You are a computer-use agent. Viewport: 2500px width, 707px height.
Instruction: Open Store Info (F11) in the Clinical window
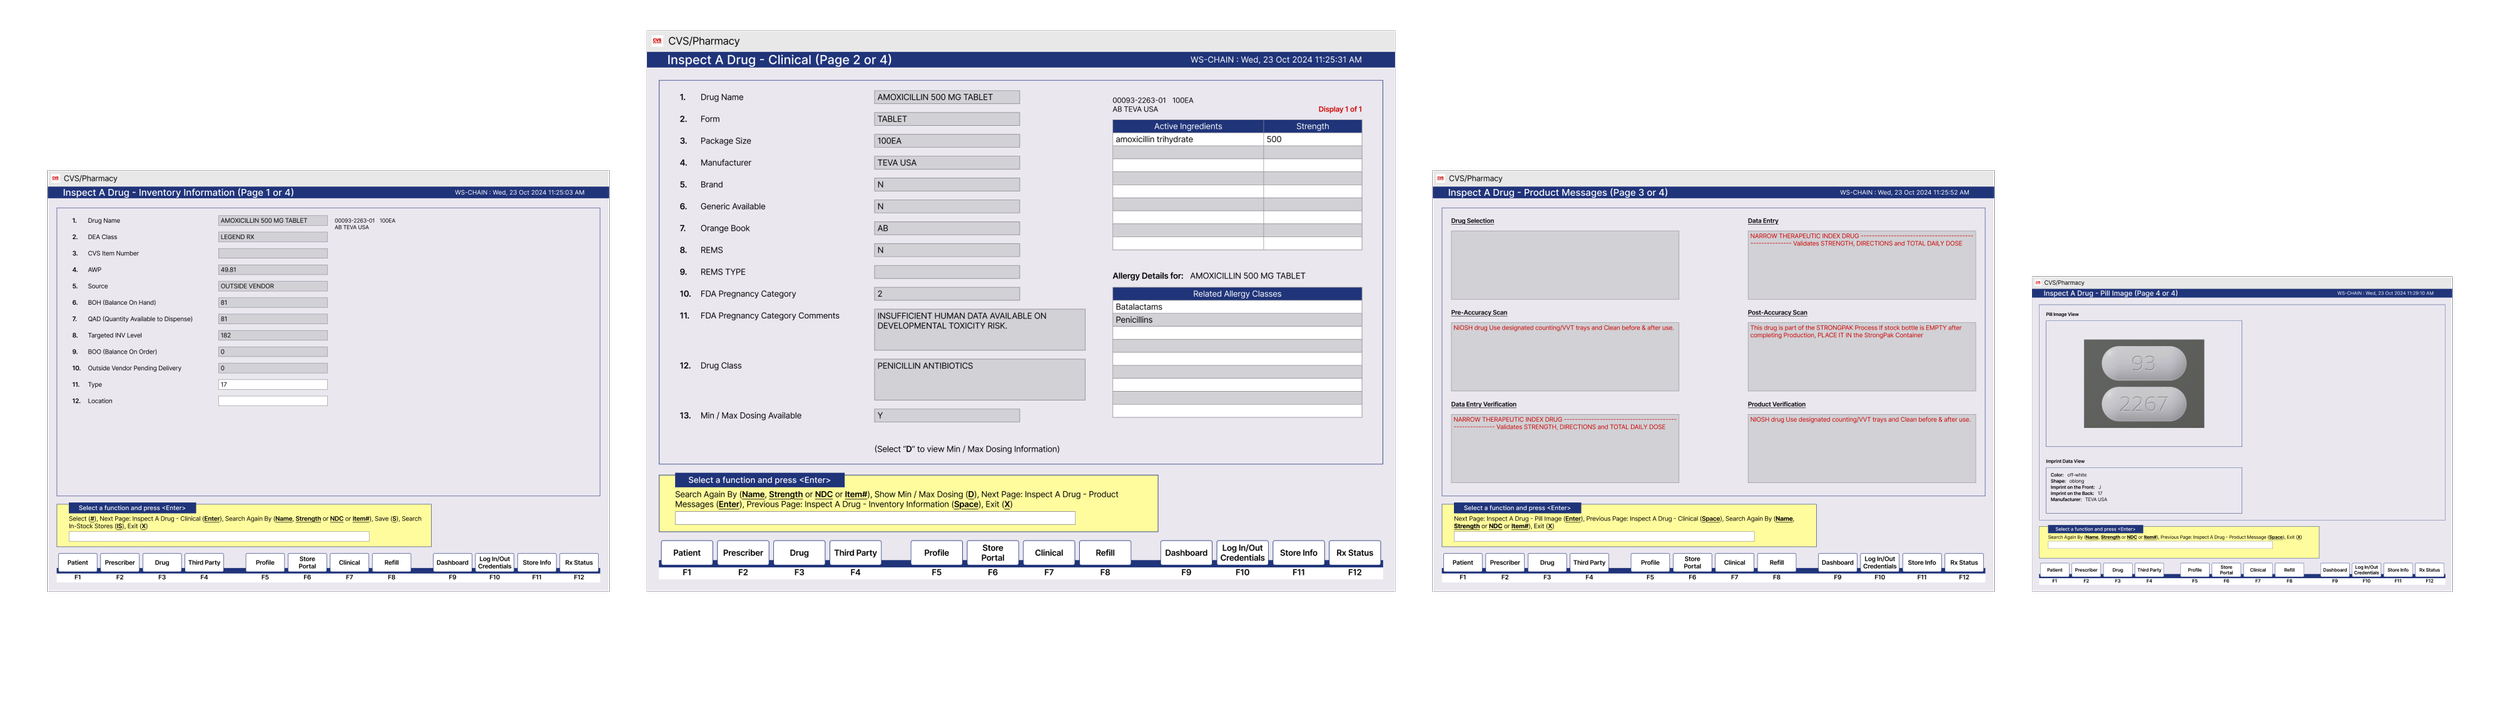tap(1298, 553)
